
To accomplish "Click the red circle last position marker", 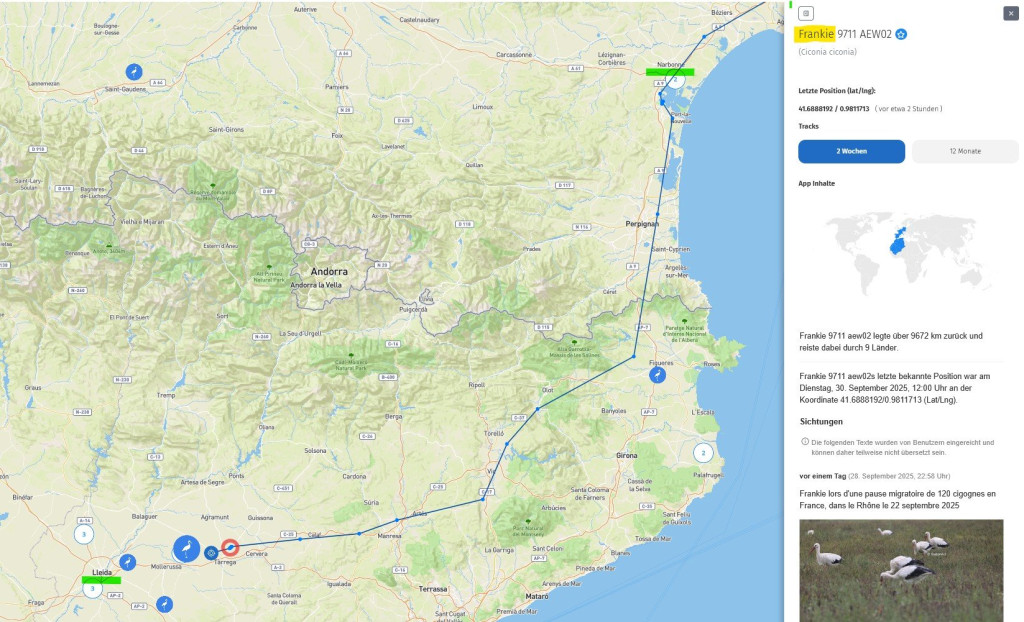I will [x=230, y=547].
